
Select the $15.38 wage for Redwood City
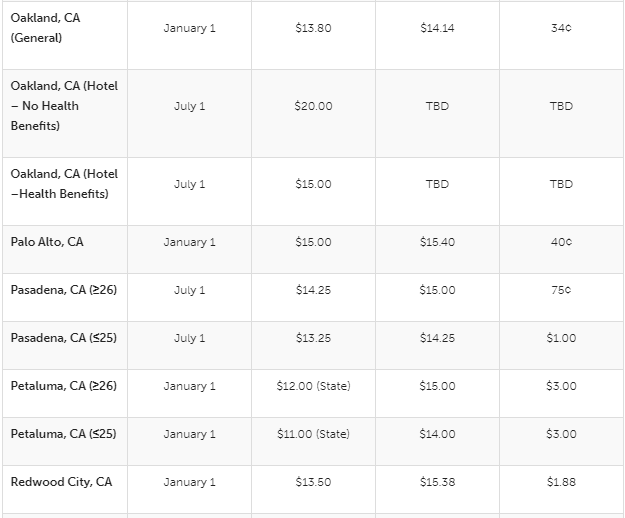click(x=437, y=482)
